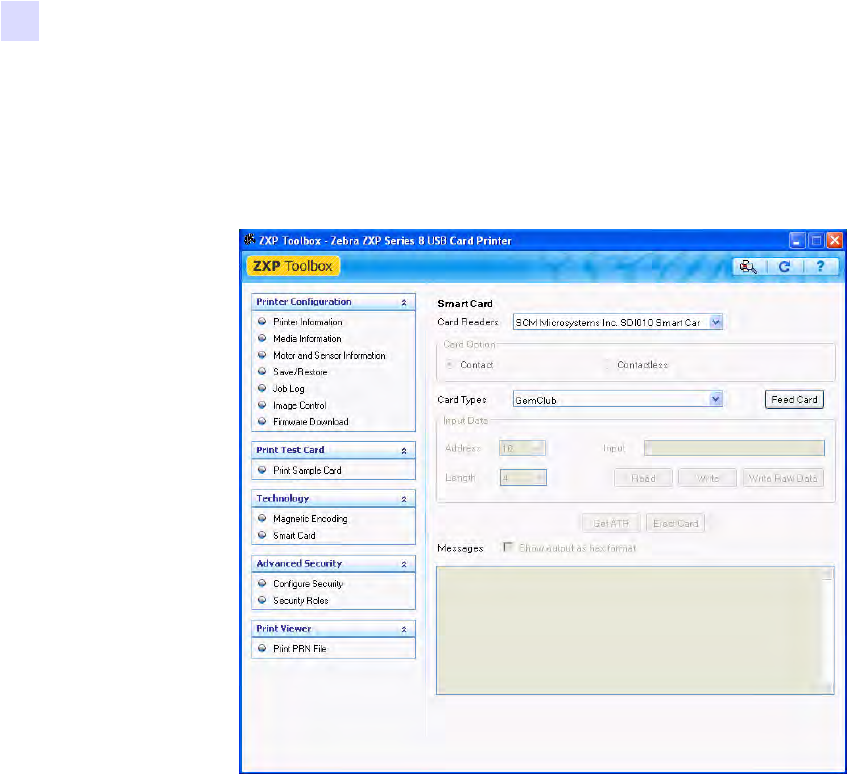Open Configure Security page
The image size is (847, 774).
[x=308, y=584]
